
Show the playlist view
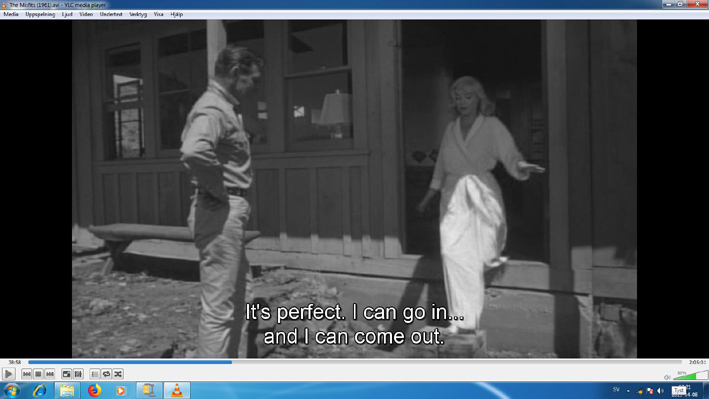tap(95, 374)
